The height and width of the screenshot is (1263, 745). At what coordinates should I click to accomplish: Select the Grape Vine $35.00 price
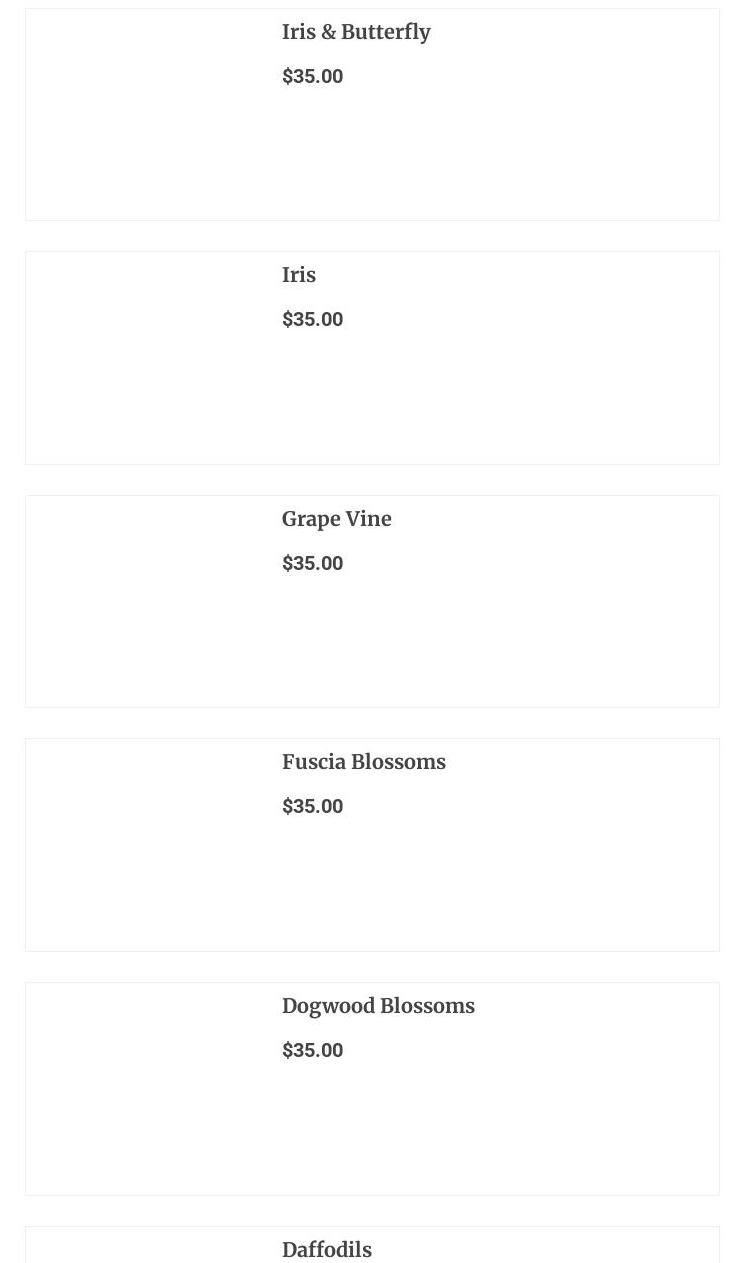coord(312,564)
